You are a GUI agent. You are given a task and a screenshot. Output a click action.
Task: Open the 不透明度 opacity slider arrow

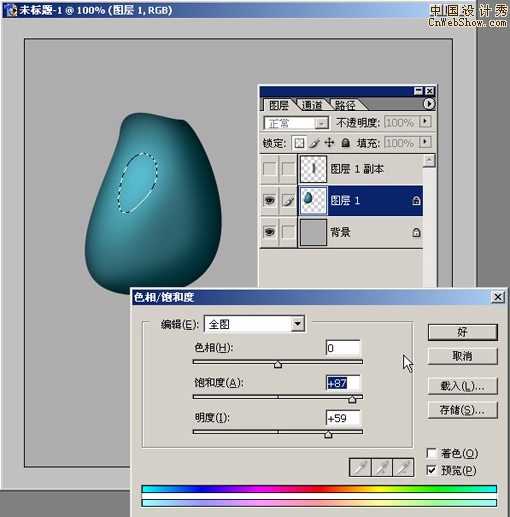tap(425, 122)
